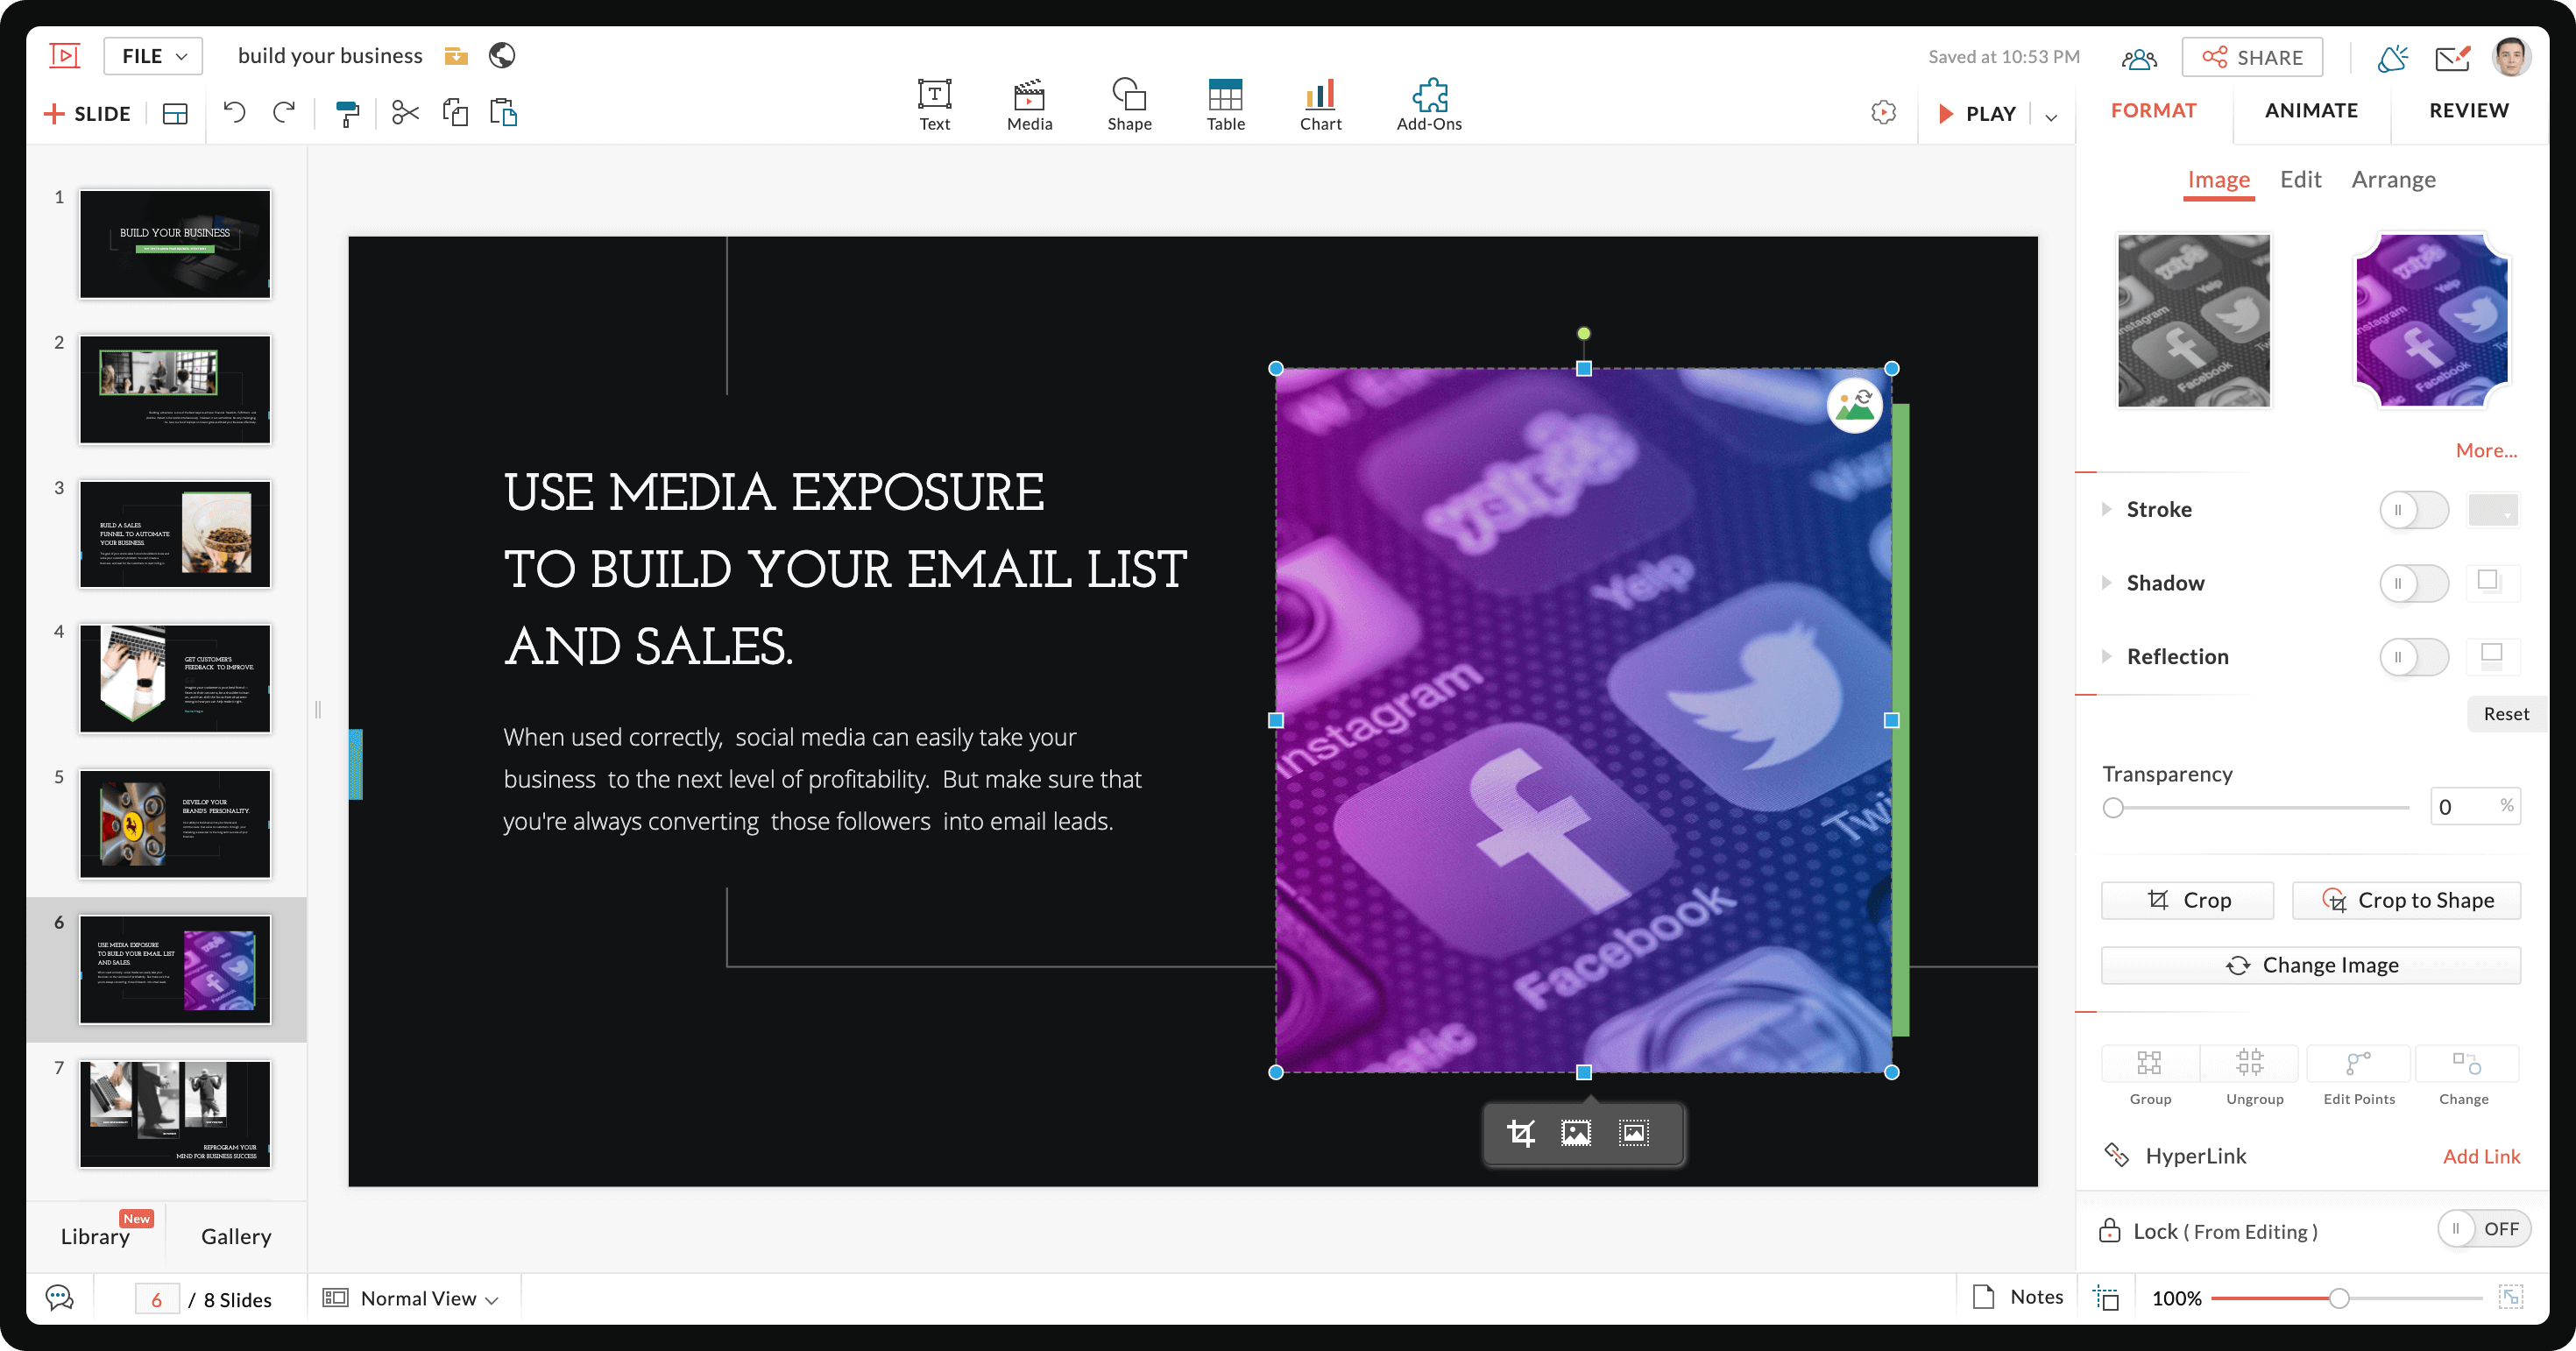Click Add Link for HyperLink
Image resolution: width=2576 pixels, height=1351 pixels.
(2479, 1155)
